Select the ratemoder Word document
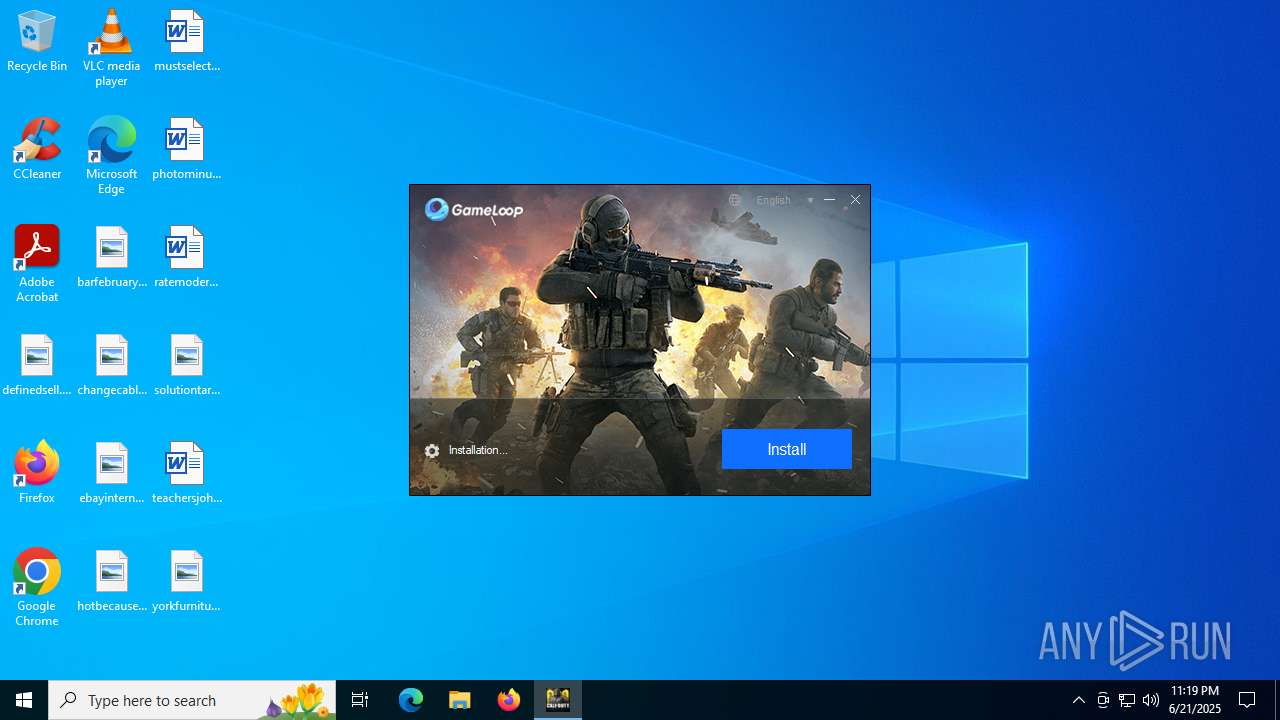Image resolution: width=1280 pixels, height=720 pixels. point(186,257)
